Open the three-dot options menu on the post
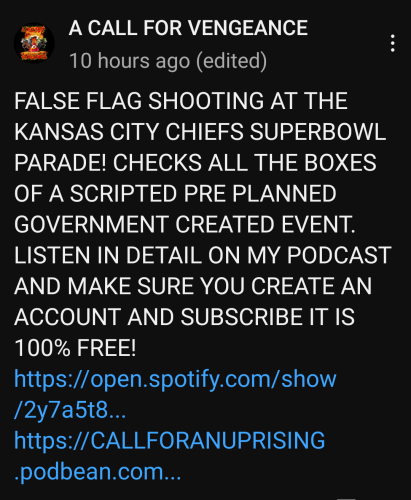The height and width of the screenshot is (500, 411). coord(393,43)
